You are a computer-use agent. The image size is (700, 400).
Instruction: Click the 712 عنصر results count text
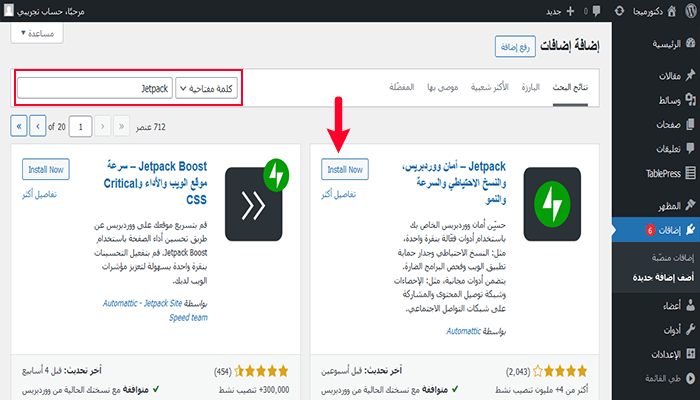point(150,127)
